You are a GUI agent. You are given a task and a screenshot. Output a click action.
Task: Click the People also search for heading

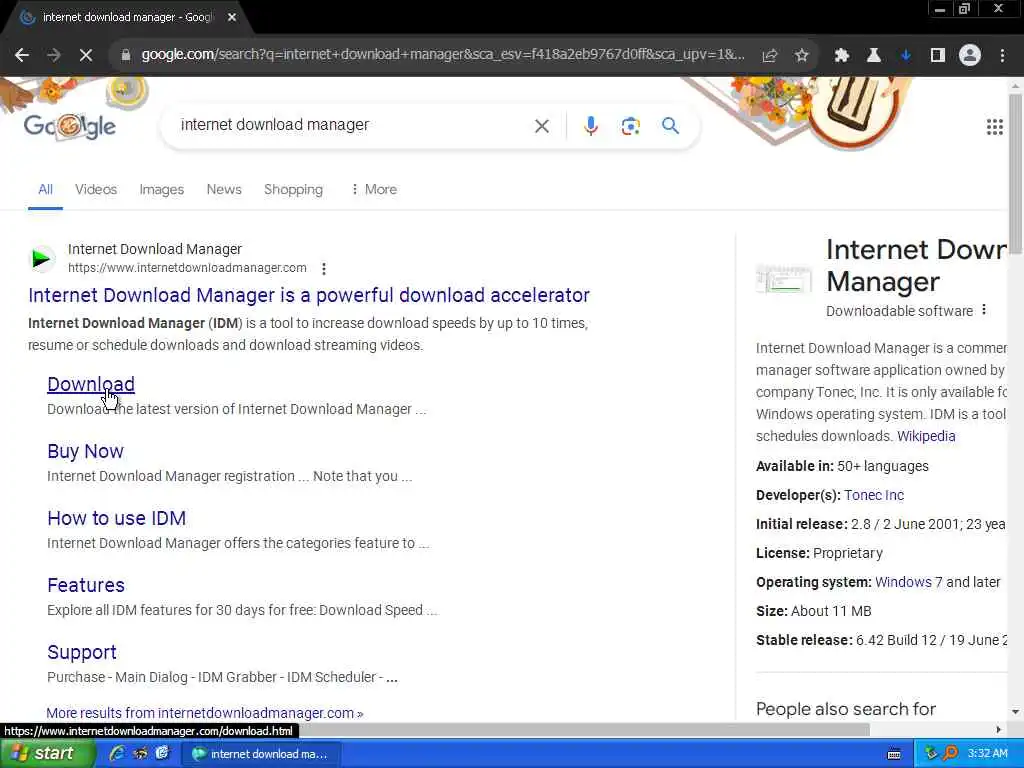[x=846, y=709]
